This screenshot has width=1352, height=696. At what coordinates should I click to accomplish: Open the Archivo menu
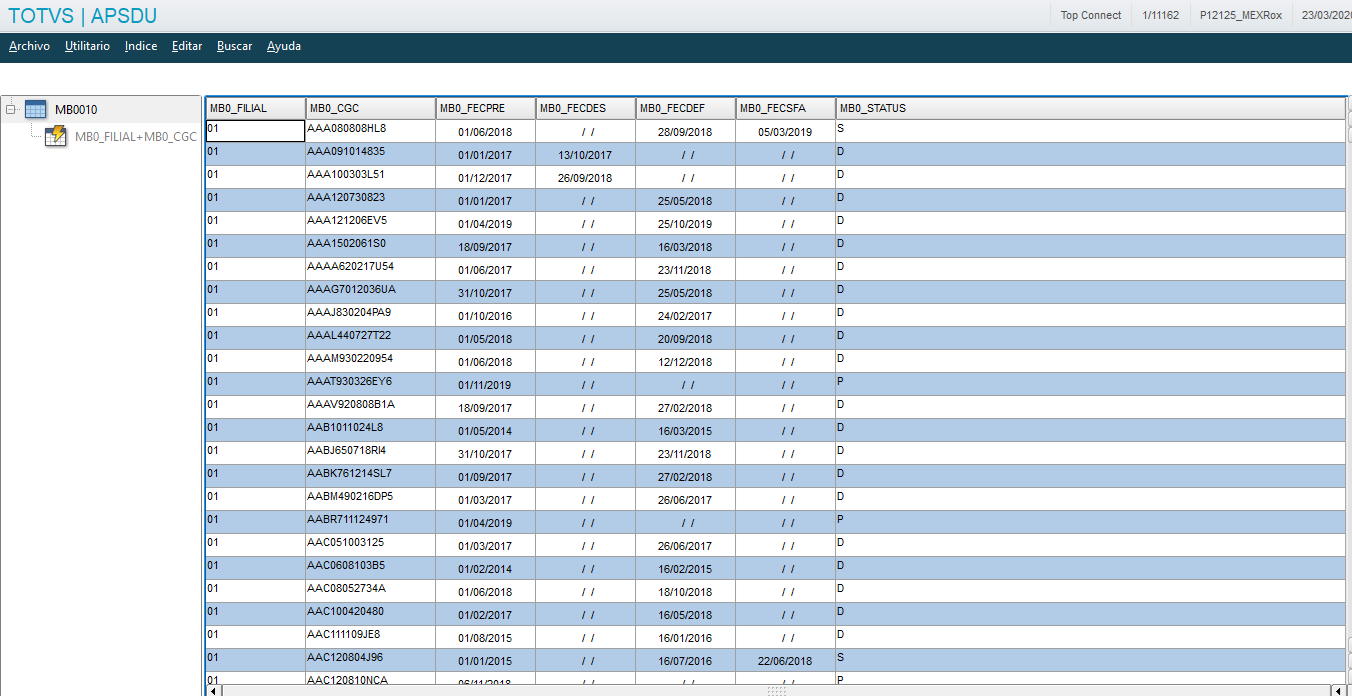(29, 46)
